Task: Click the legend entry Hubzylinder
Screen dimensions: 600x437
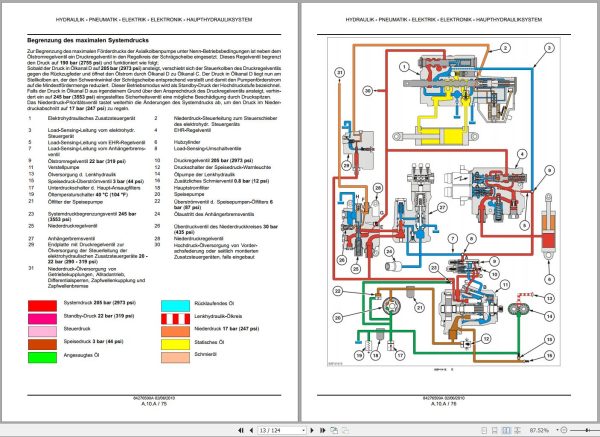Action: coord(187,142)
